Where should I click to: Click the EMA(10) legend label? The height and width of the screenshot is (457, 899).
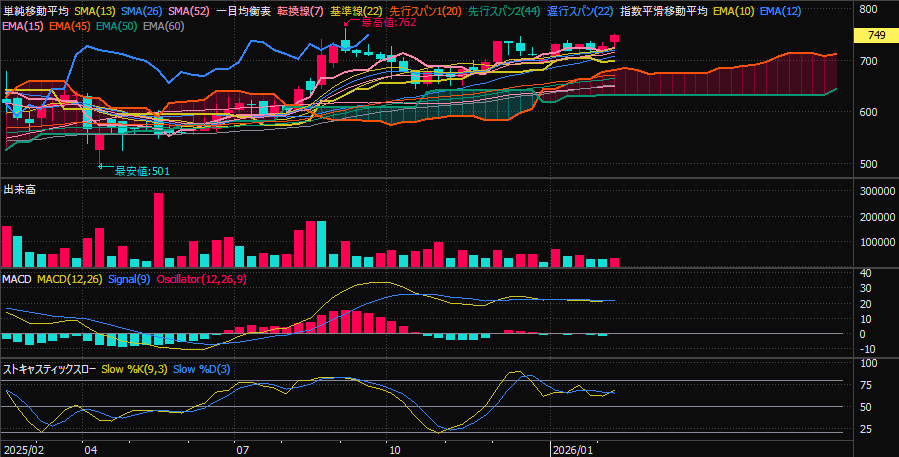pyautogui.click(x=733, y=11)
